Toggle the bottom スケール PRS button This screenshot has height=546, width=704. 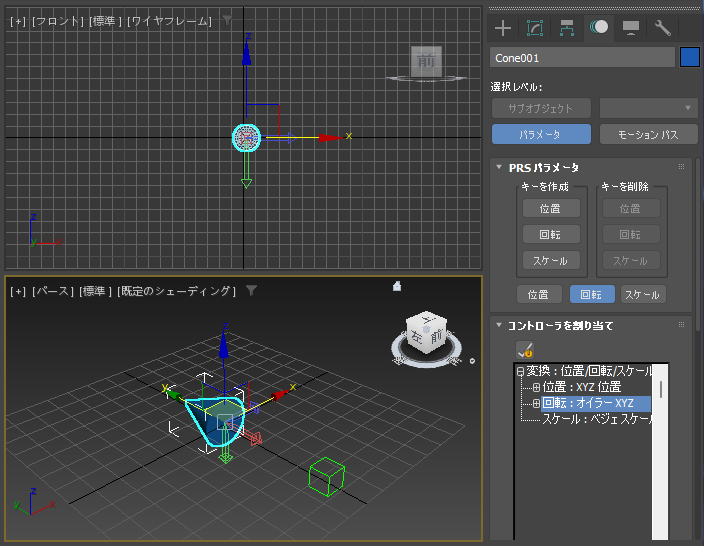643,294
